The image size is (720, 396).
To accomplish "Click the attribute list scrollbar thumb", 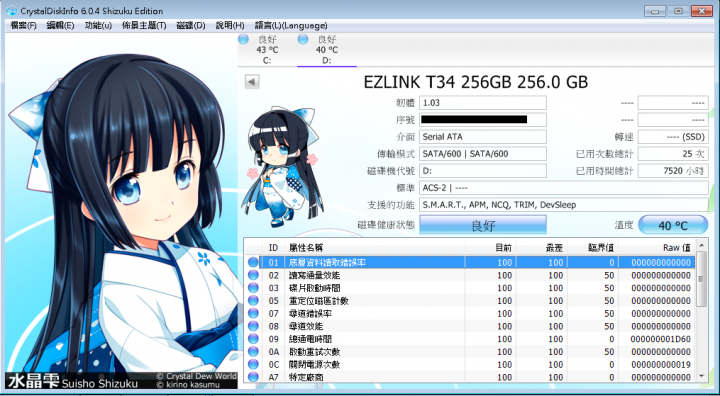I will pos(701,278).
